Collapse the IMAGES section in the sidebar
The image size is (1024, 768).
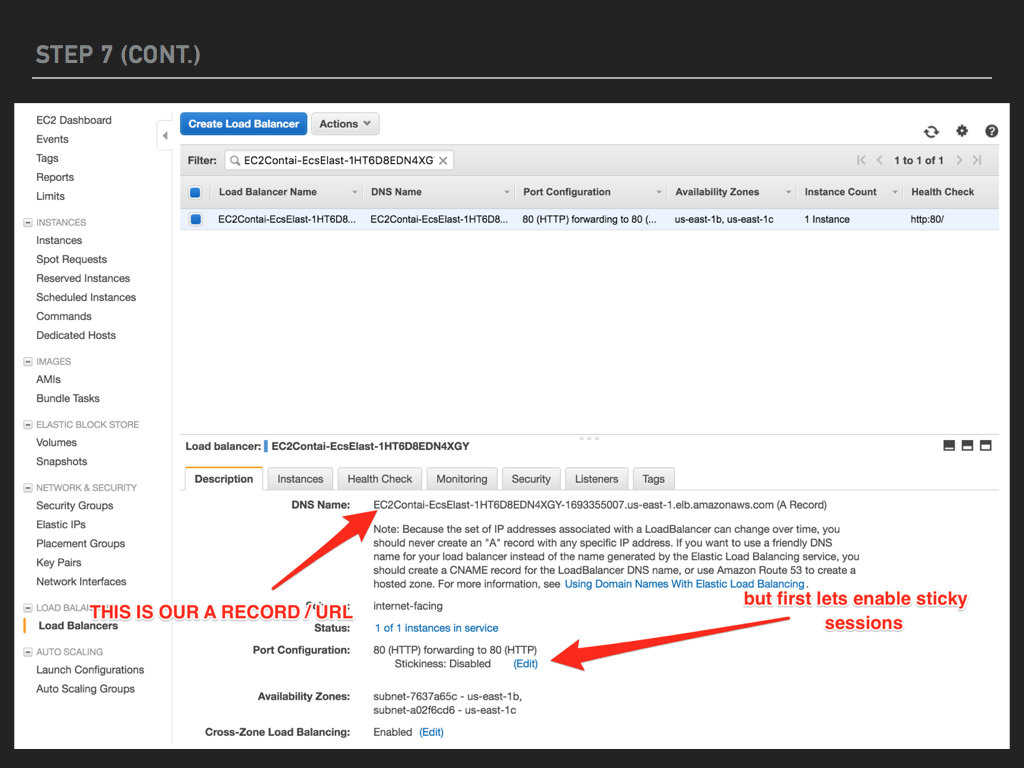click(x=27, y=361)
